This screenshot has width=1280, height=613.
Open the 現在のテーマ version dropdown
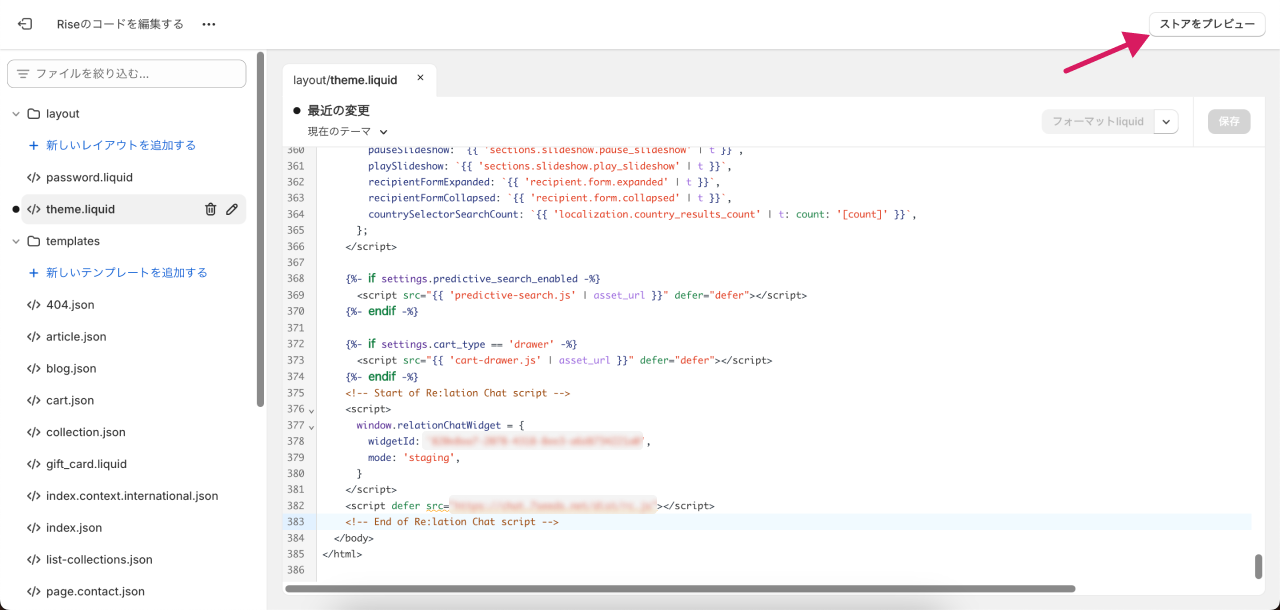pyautogui.click(x=348, y=131)
